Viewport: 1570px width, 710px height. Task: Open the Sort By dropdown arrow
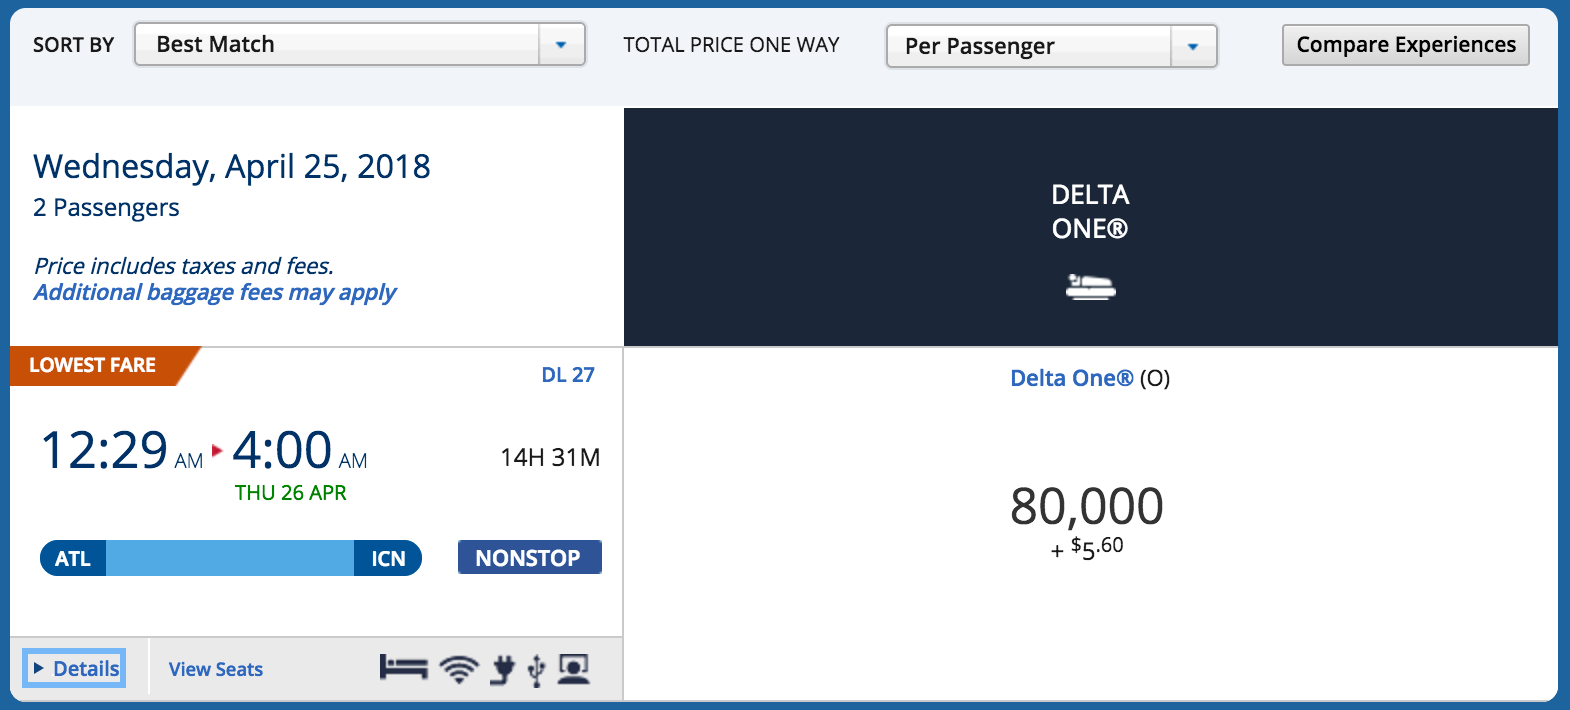[561, 45]
